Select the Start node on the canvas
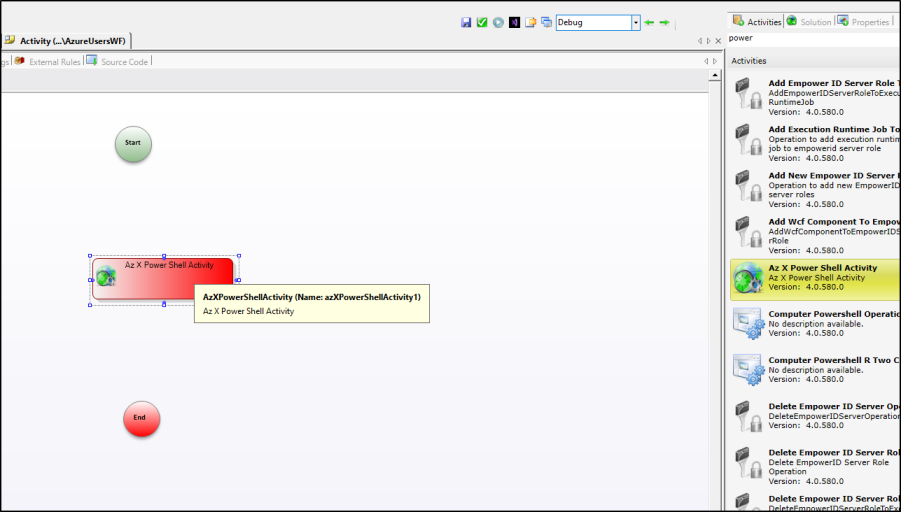901x512 pixels. [133, 144]
